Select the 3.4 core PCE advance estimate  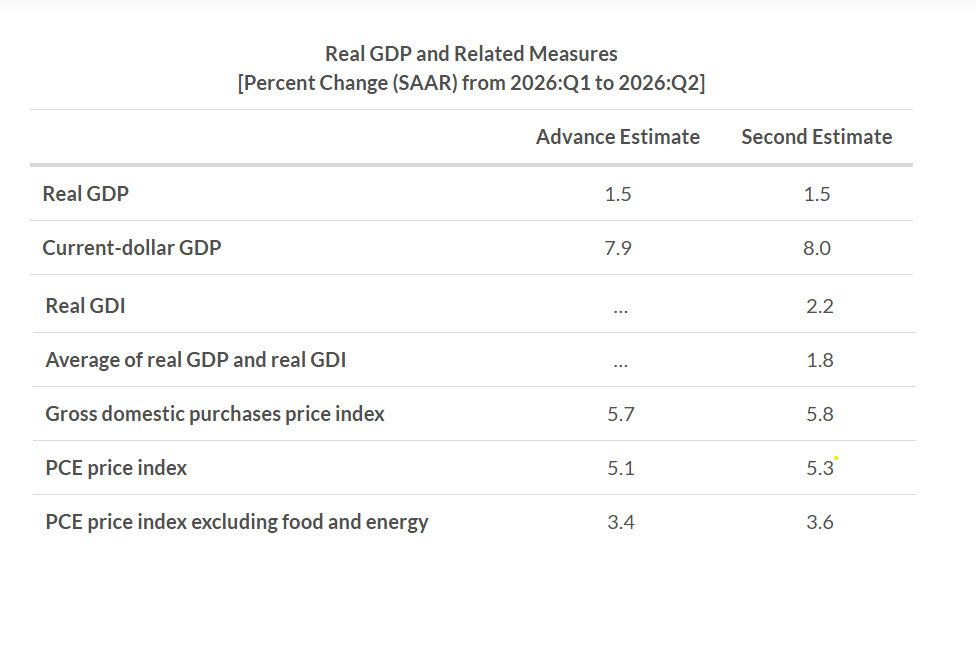point(621,522)
